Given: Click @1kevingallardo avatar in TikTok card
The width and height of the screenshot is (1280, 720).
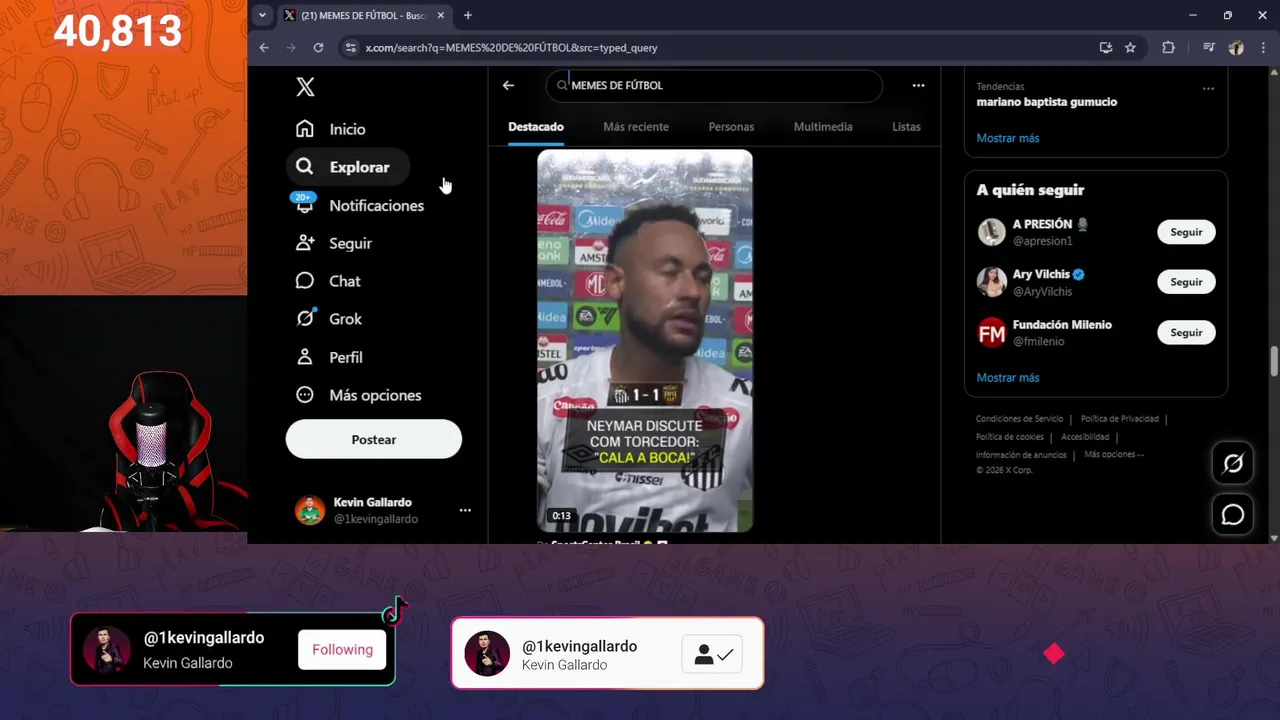Looking at the screenshot, I should (x=107, y=649).
